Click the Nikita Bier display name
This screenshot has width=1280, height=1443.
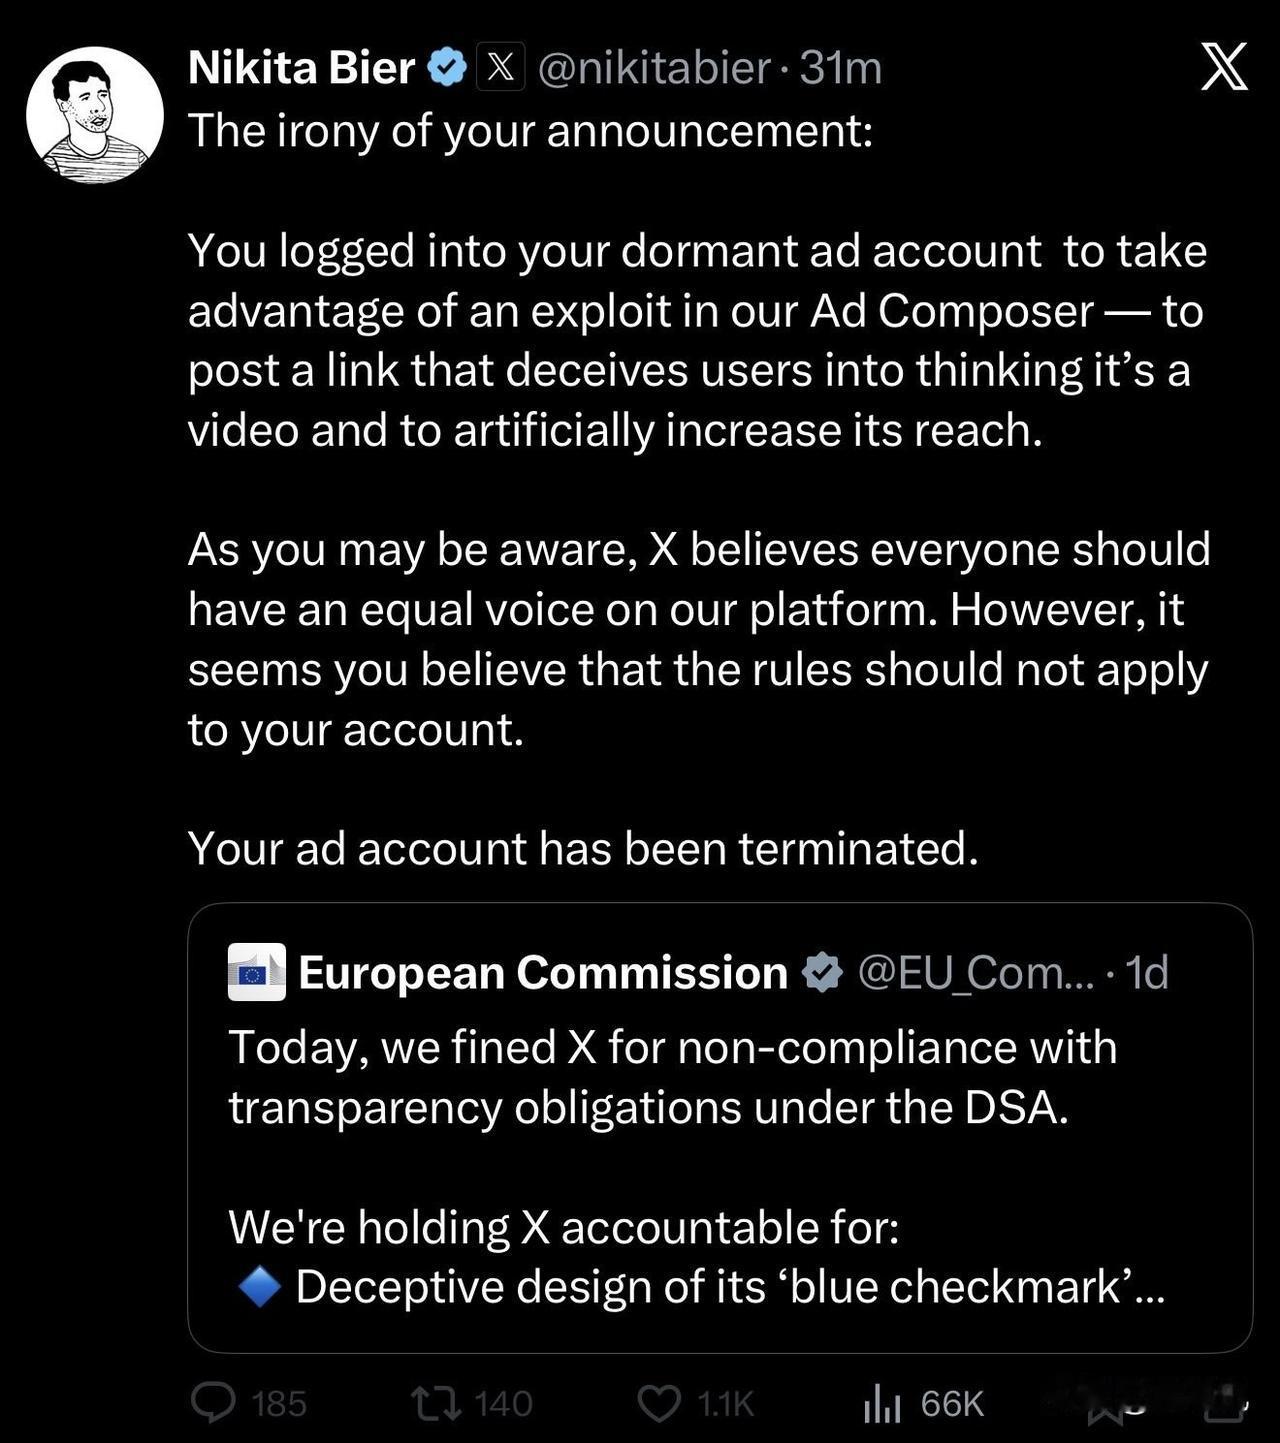coord(301,68)
